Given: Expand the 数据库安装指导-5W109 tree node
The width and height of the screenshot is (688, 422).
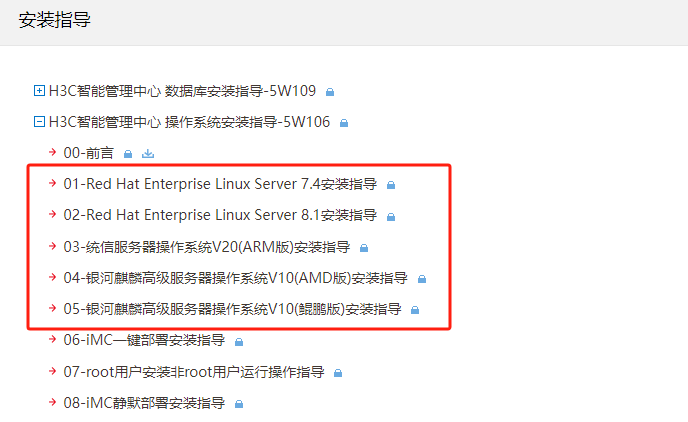Looking at the screenshot, I should (x=39, y=91).
